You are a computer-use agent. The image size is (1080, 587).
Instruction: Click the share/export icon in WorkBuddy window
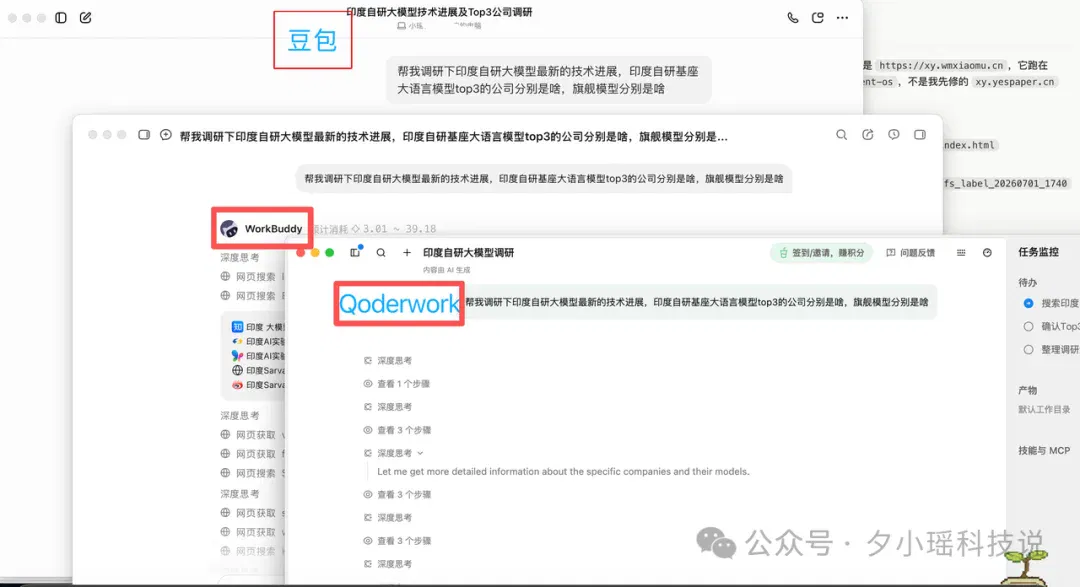click(868, 135)
